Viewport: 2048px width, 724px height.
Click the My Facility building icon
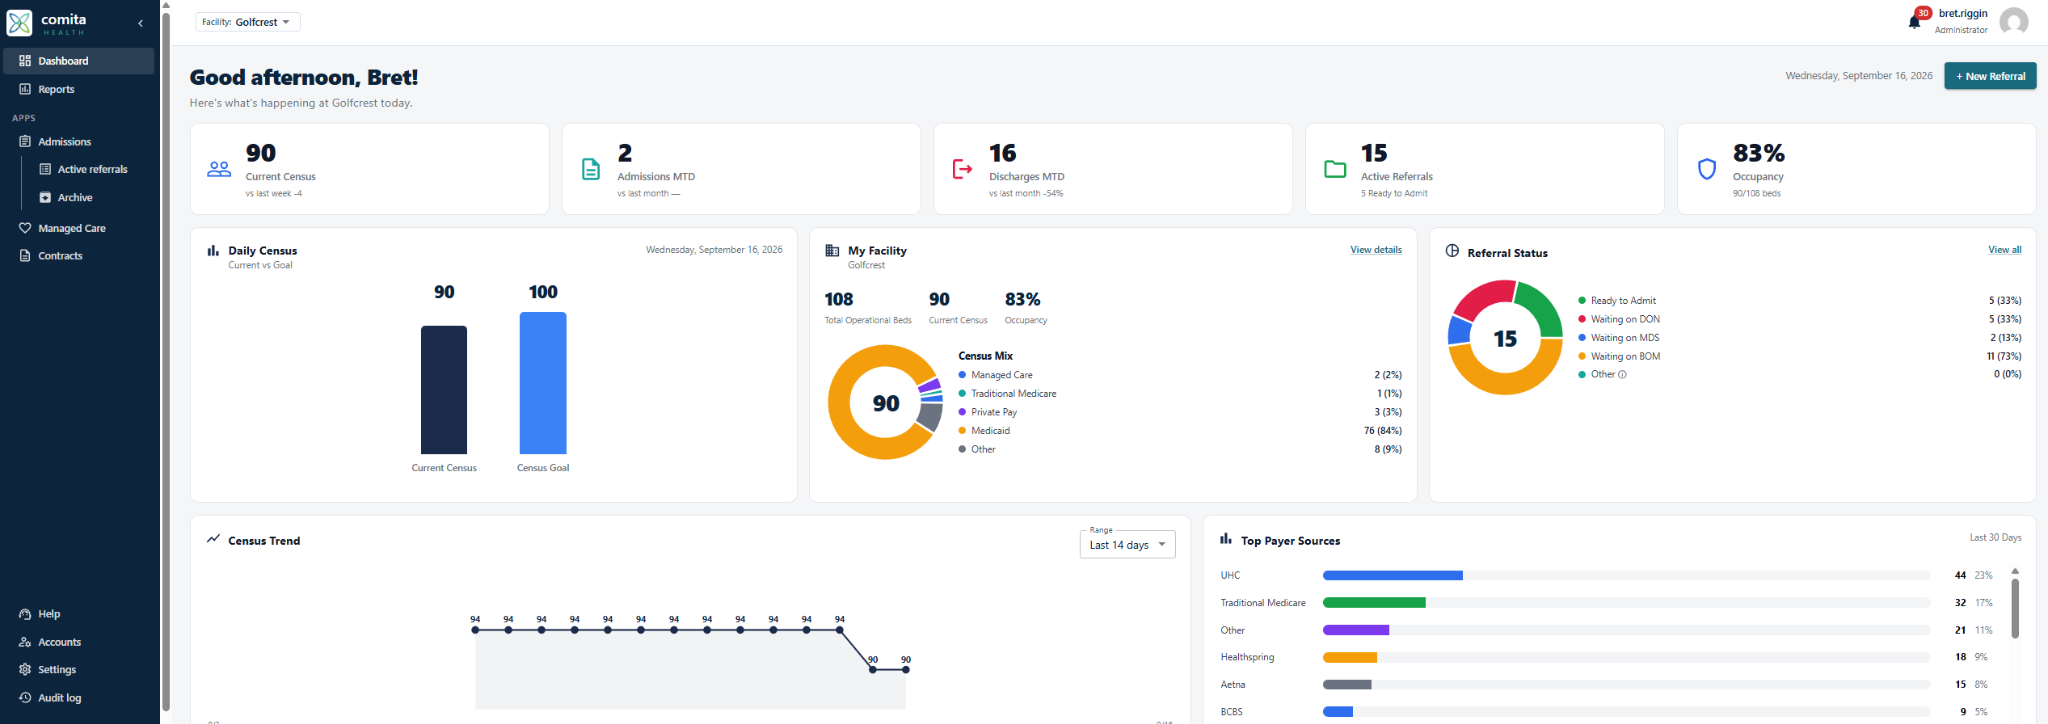click(832, 251)
